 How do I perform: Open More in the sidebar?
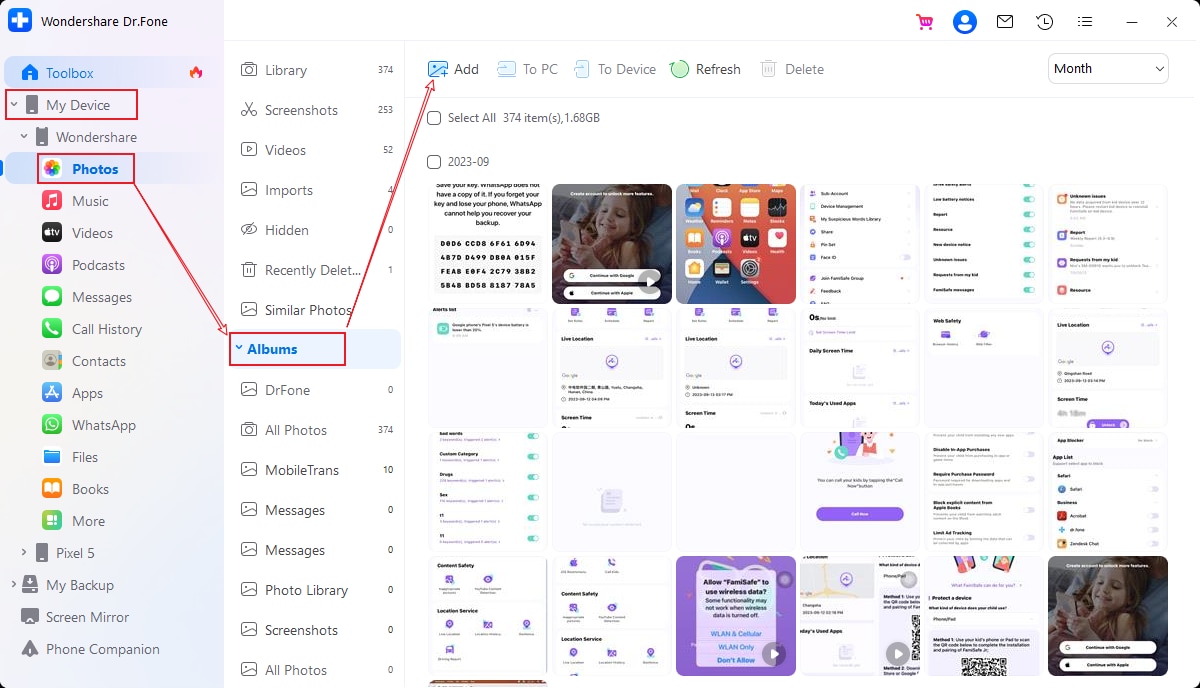(88, 521)
